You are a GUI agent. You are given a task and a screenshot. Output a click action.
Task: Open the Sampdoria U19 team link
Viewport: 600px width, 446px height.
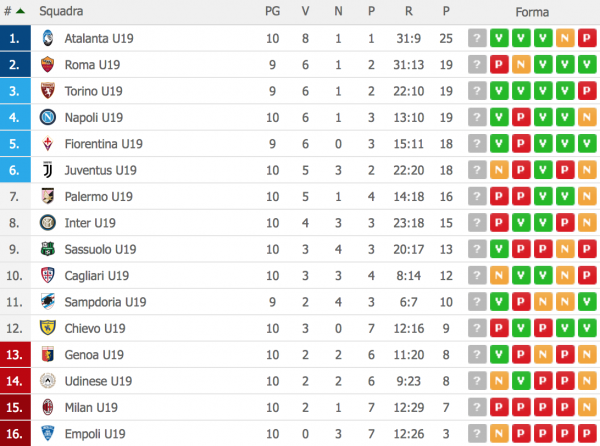click(105, 302)
